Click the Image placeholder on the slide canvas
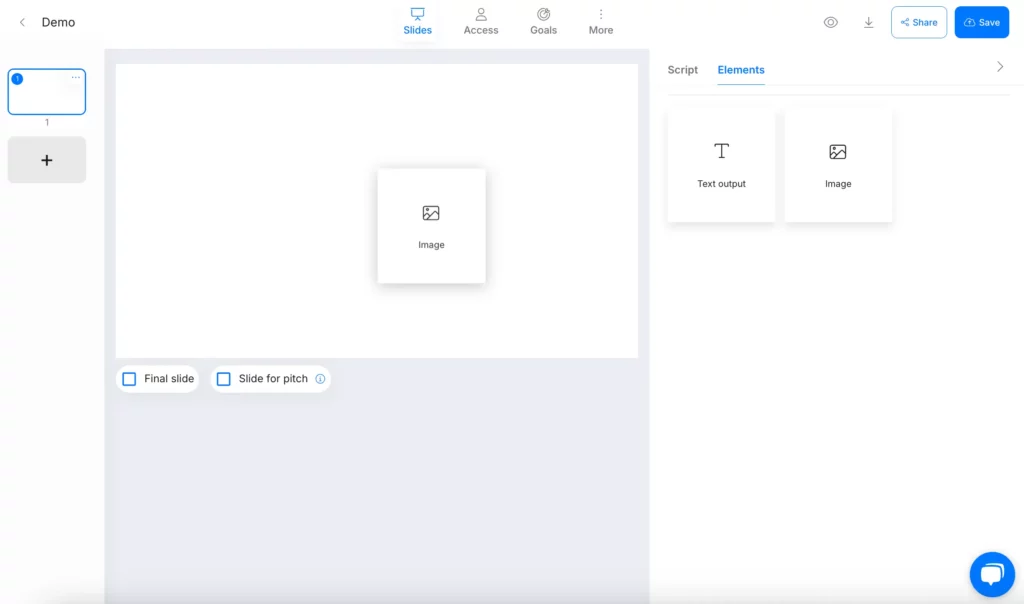This screenshot has height=604, width=1024. (431, 226)
